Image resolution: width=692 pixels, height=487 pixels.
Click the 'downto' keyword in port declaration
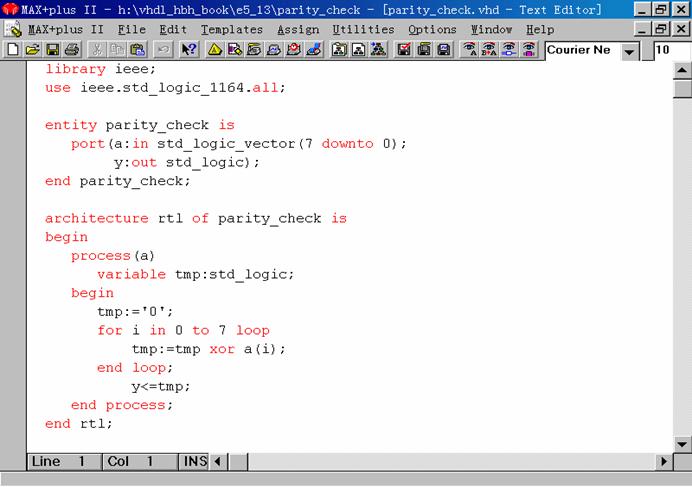[x=347, y=144]
